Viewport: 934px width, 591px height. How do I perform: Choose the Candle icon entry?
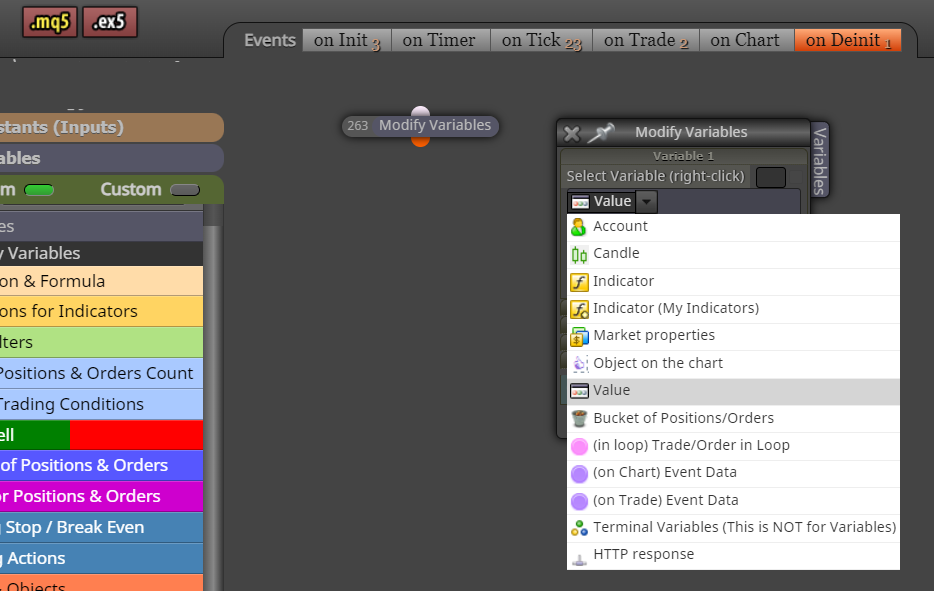(578, 254)
